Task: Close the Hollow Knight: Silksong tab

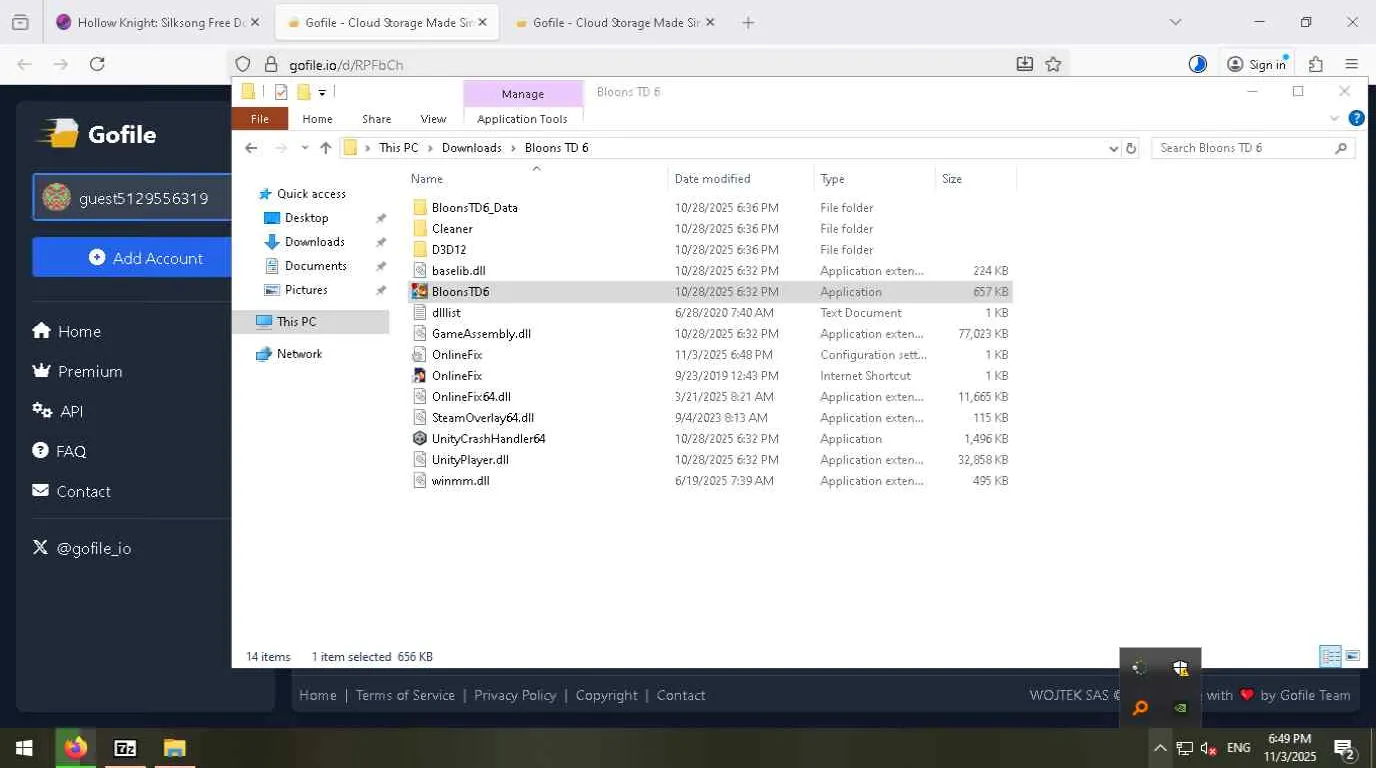Action: [255, 22]
